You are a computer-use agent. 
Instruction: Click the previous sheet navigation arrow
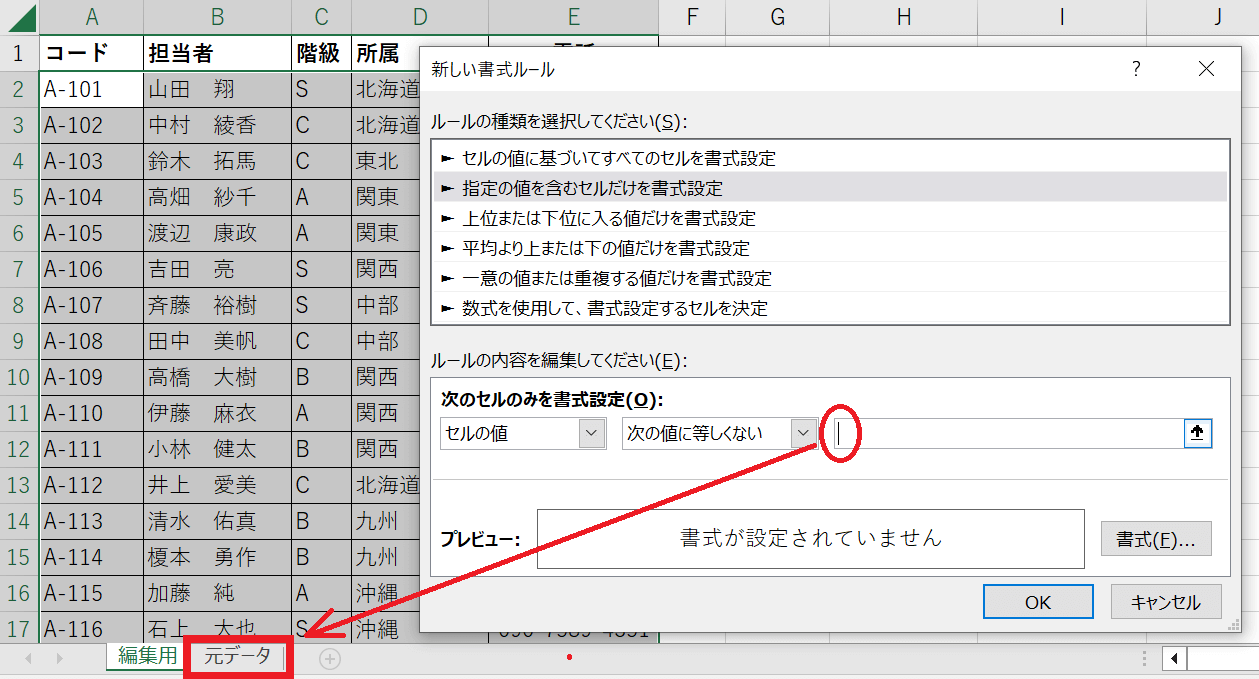[x=28, y=658]
